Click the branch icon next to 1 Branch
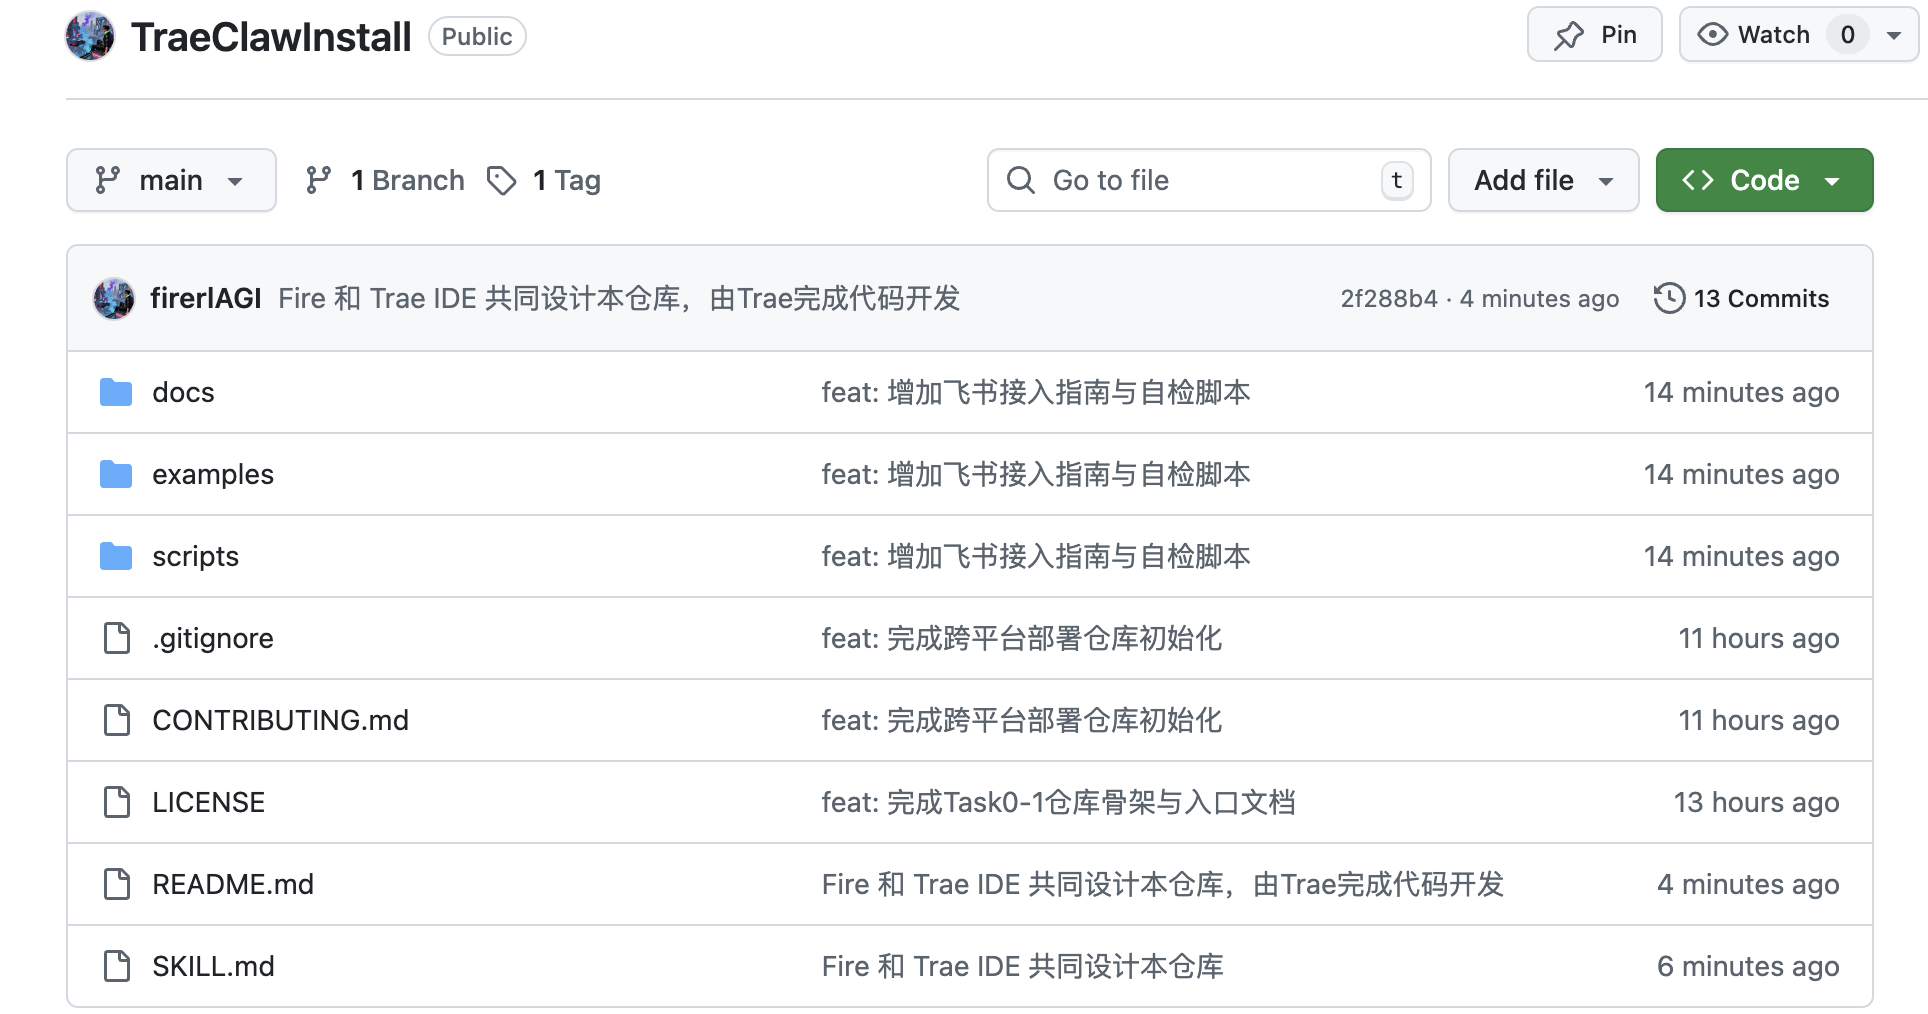Viewport: 1928px width, 1014px height. point(318,180)
